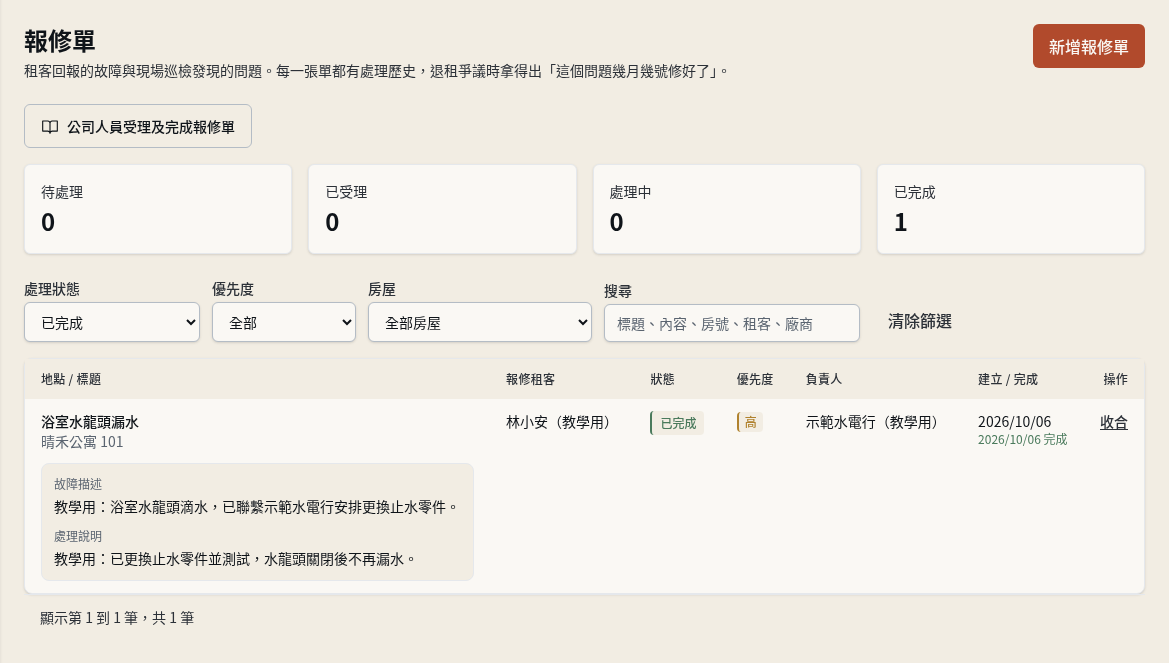Screen dimensions: 1169x663
Task: Click the 地點 / 標題 column header
Action: coord(71,379)
